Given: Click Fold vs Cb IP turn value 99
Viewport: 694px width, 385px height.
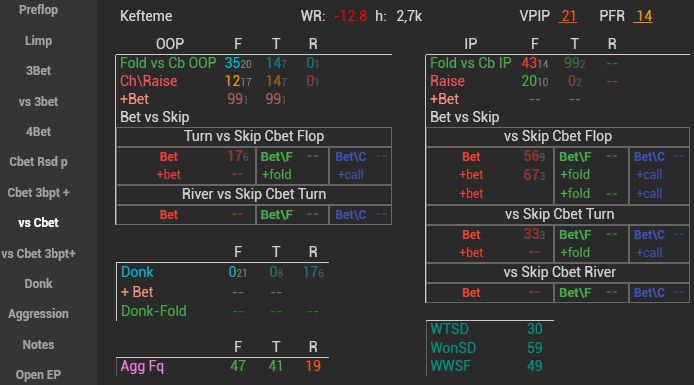Looking at the screenshot, I should (572, 63).
